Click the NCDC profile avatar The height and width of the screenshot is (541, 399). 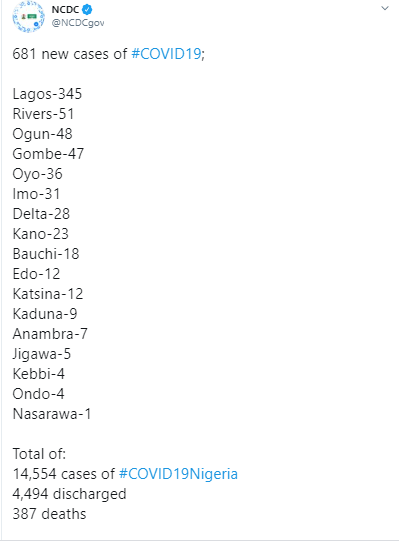coord(28,17)
